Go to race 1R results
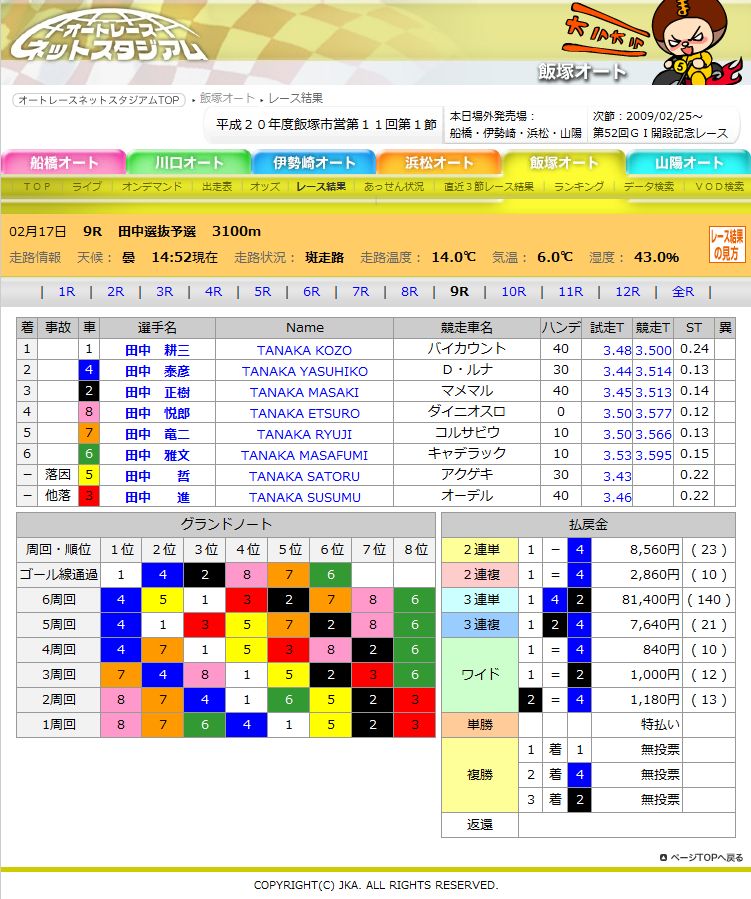This screenshot has width=751, height=899. pyautogui.click(x=67, y=292)
